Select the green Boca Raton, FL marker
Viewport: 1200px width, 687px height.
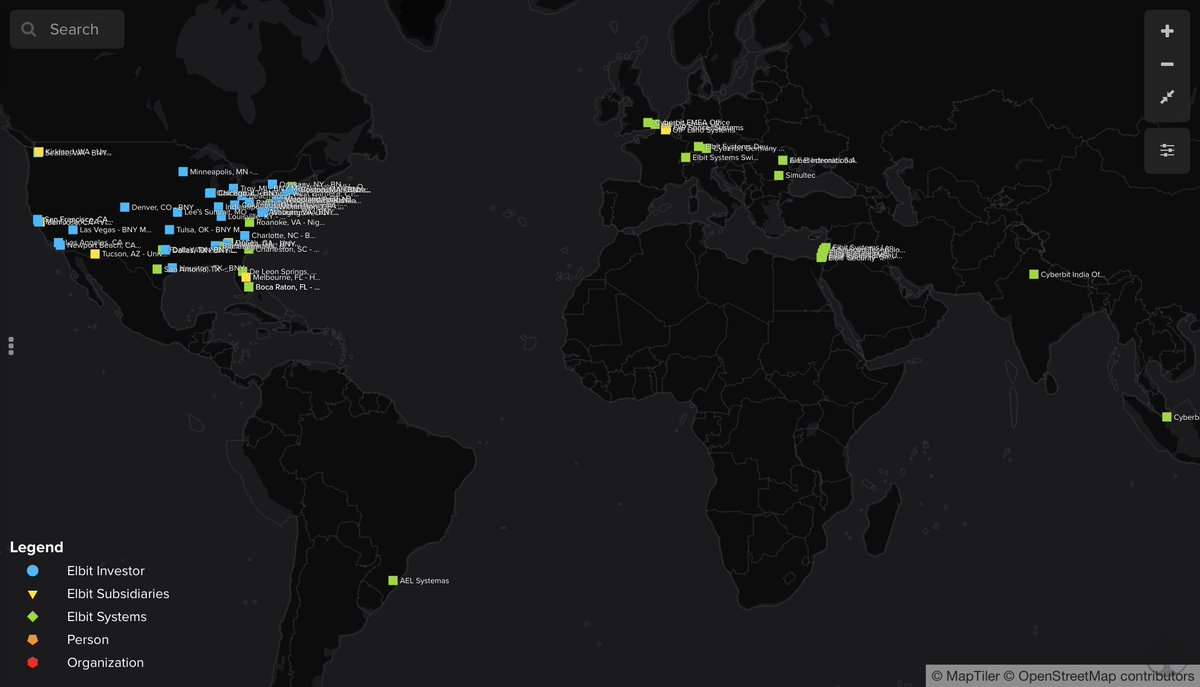(249, 287)
